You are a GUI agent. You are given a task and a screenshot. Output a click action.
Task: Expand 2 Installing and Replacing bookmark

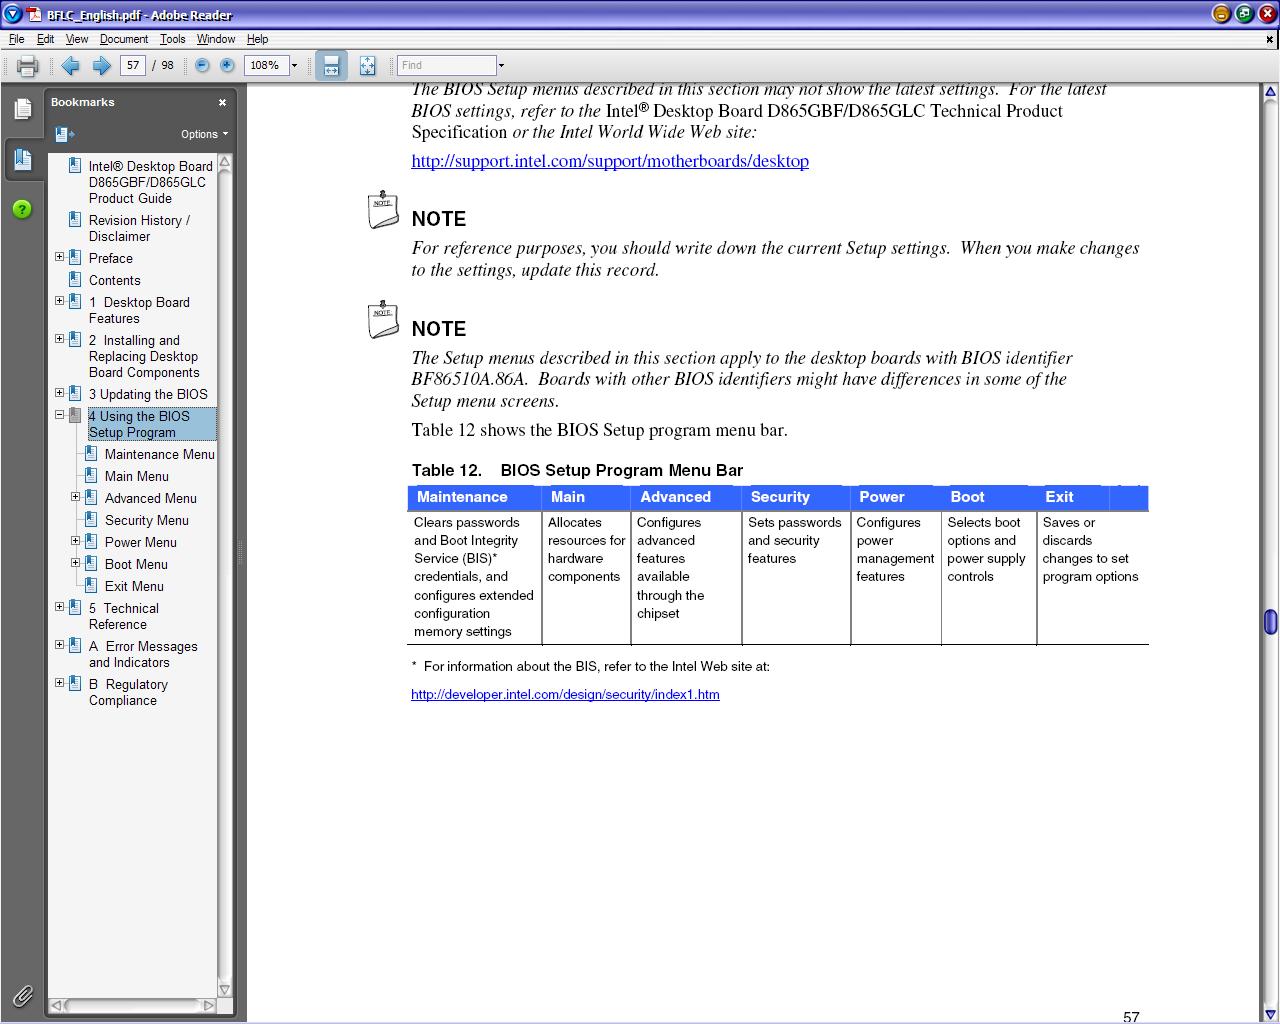[x=59, y=339]
